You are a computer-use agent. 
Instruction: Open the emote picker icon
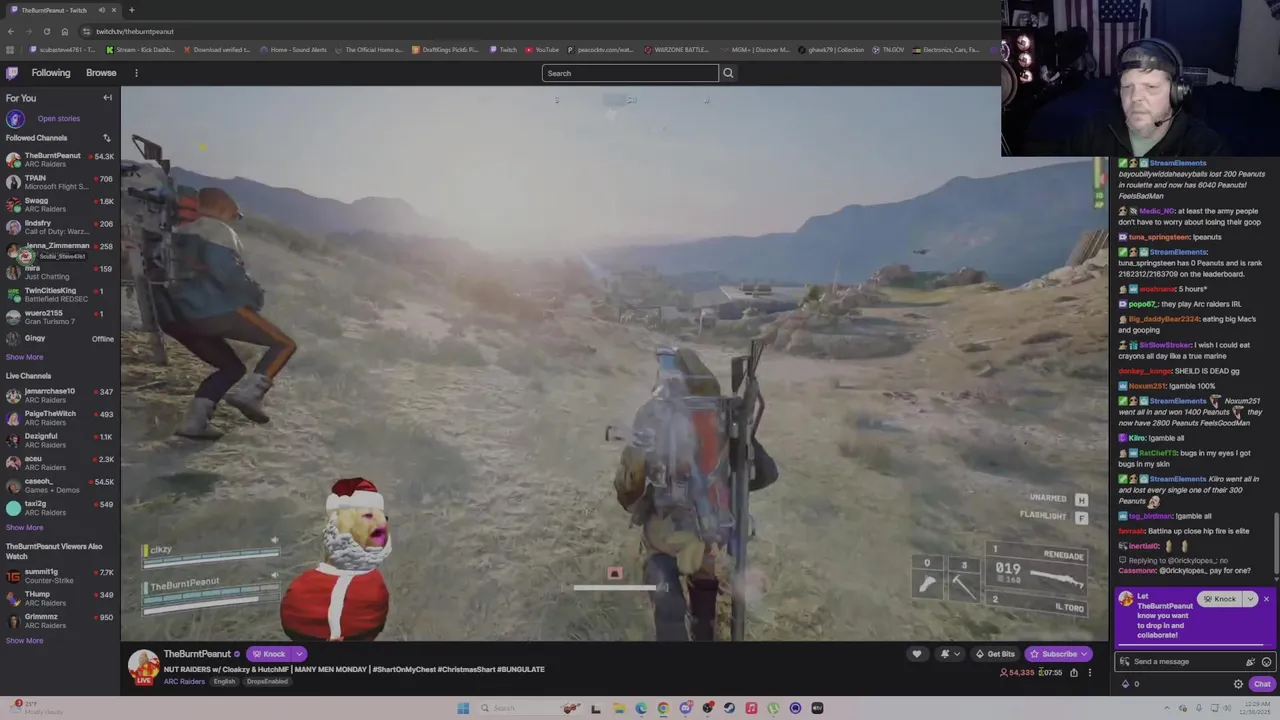coord(1266,662)
